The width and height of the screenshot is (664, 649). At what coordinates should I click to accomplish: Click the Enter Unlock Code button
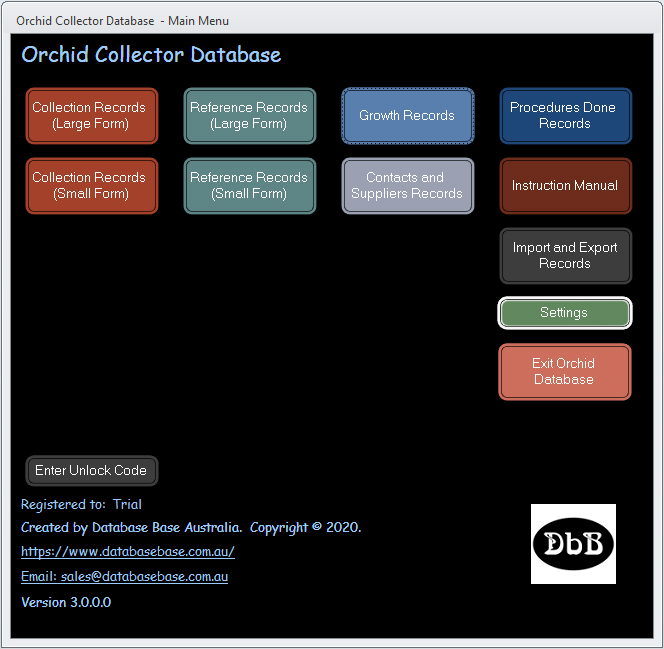[x=92, y=470]
